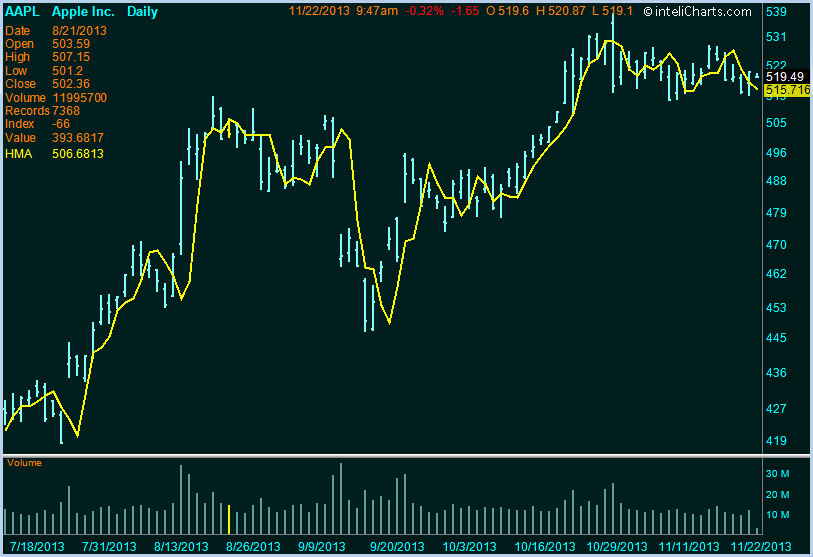Click the 9/9/2013 date axis label
813x557 pixels.
pos(322,547)
